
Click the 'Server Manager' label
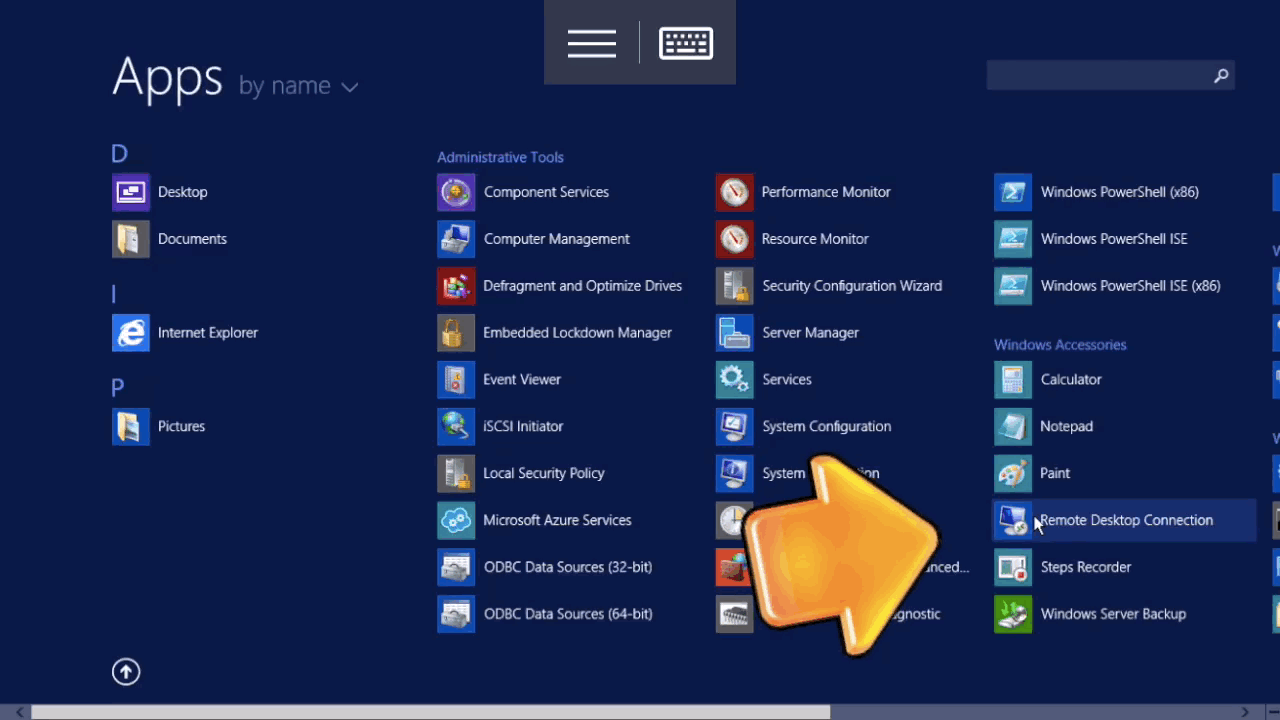pos(810,333)
